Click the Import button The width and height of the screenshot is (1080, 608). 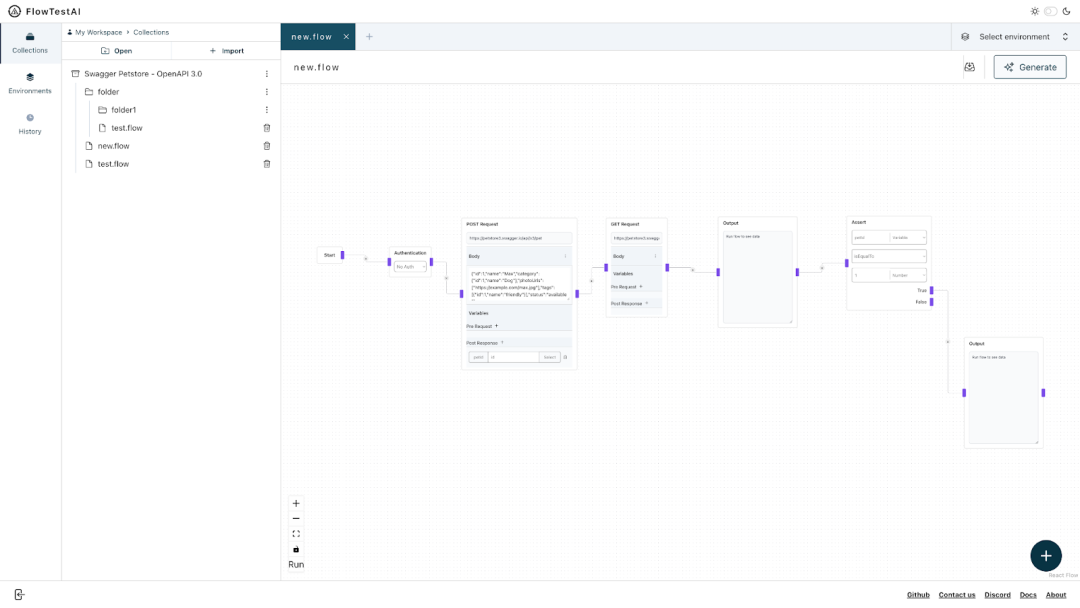click(x=226, y=50)
